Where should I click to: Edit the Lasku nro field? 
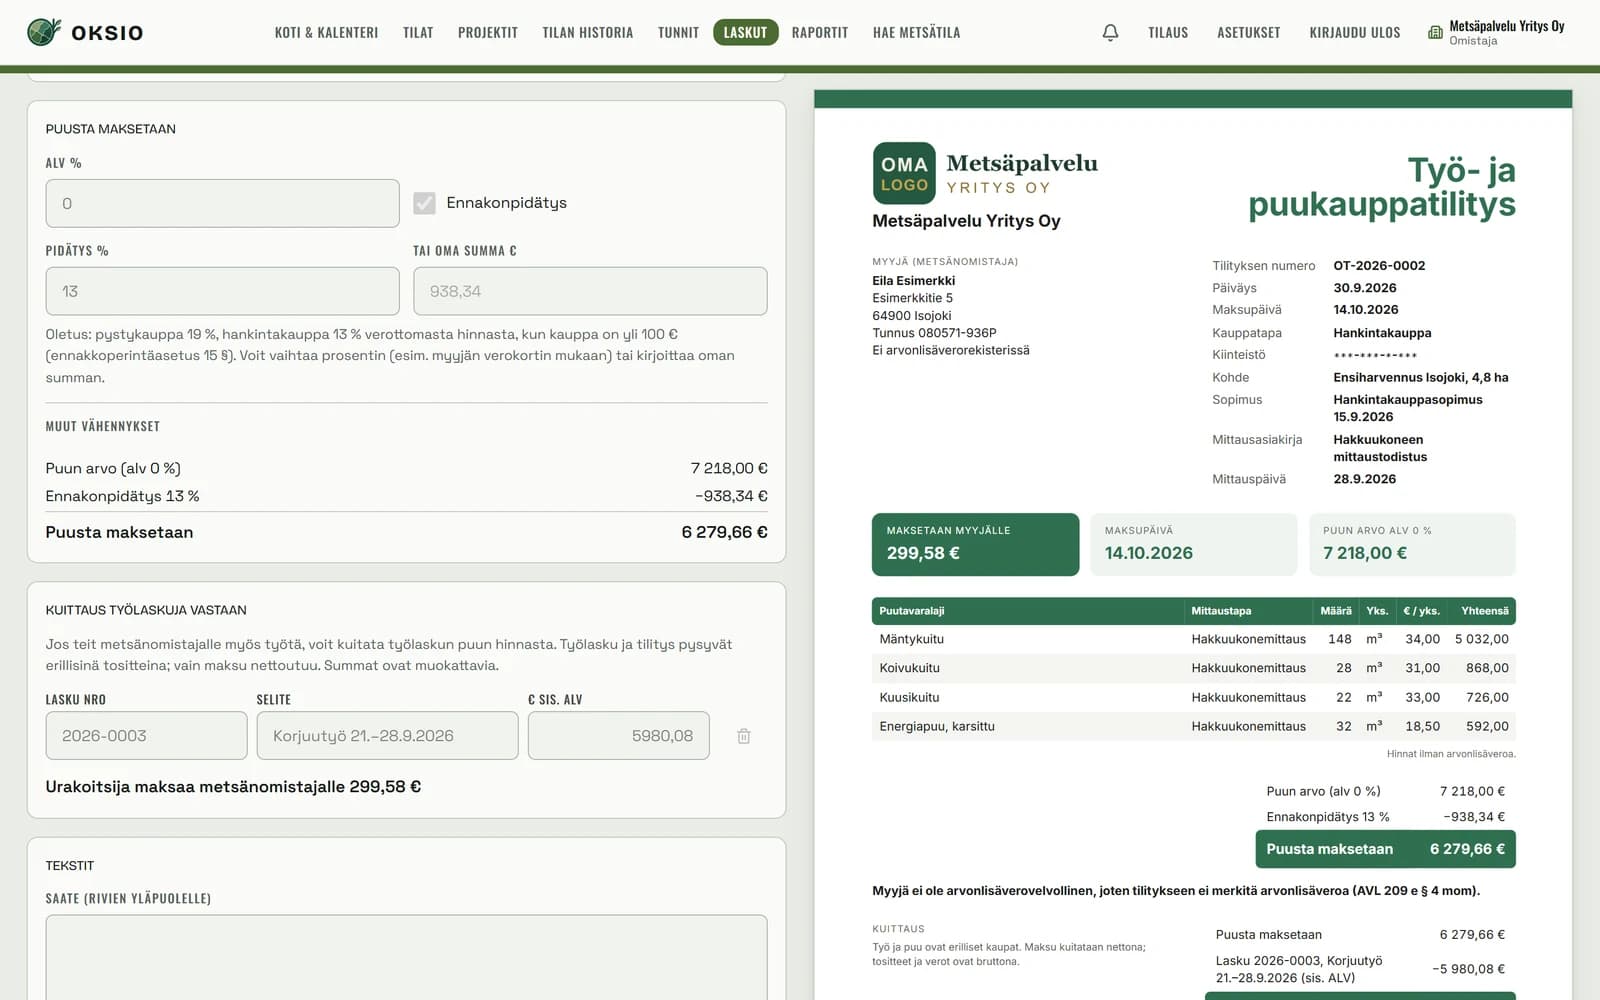146,735
